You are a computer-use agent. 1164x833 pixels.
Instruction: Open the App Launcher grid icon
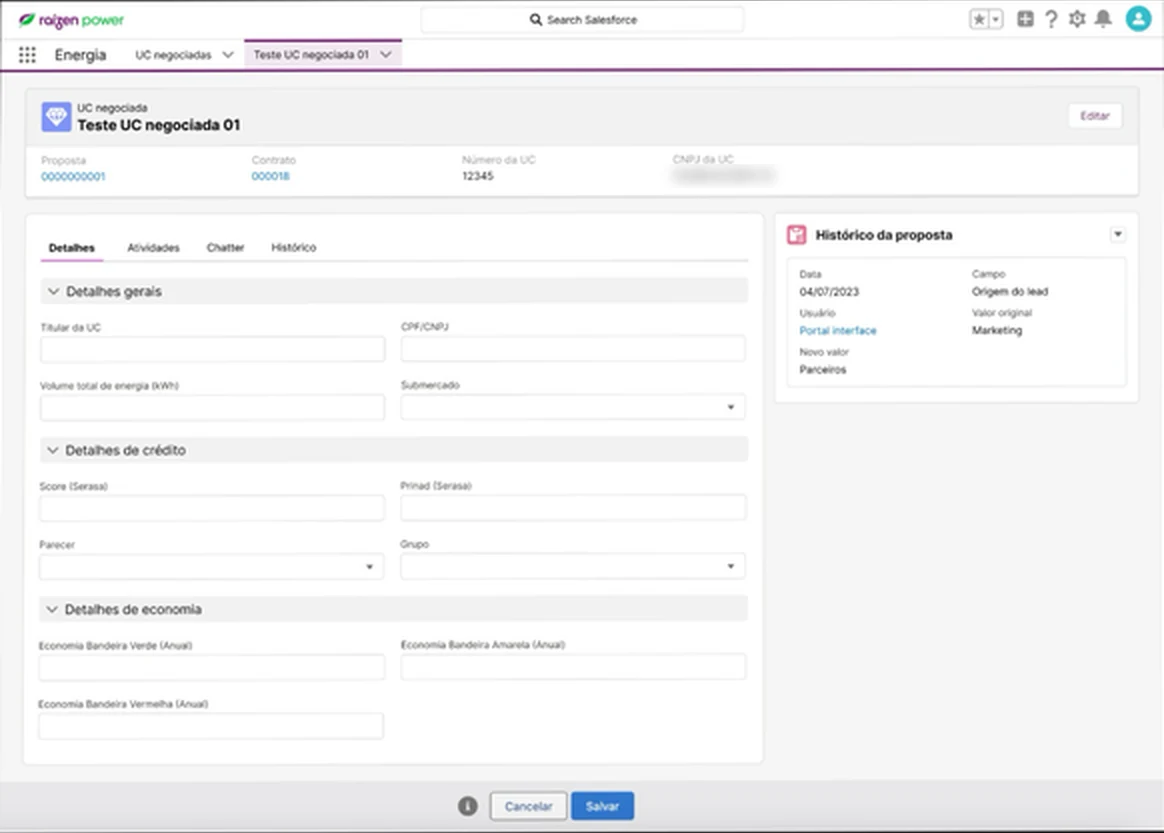pyautogui.click(x=27, y=55)
